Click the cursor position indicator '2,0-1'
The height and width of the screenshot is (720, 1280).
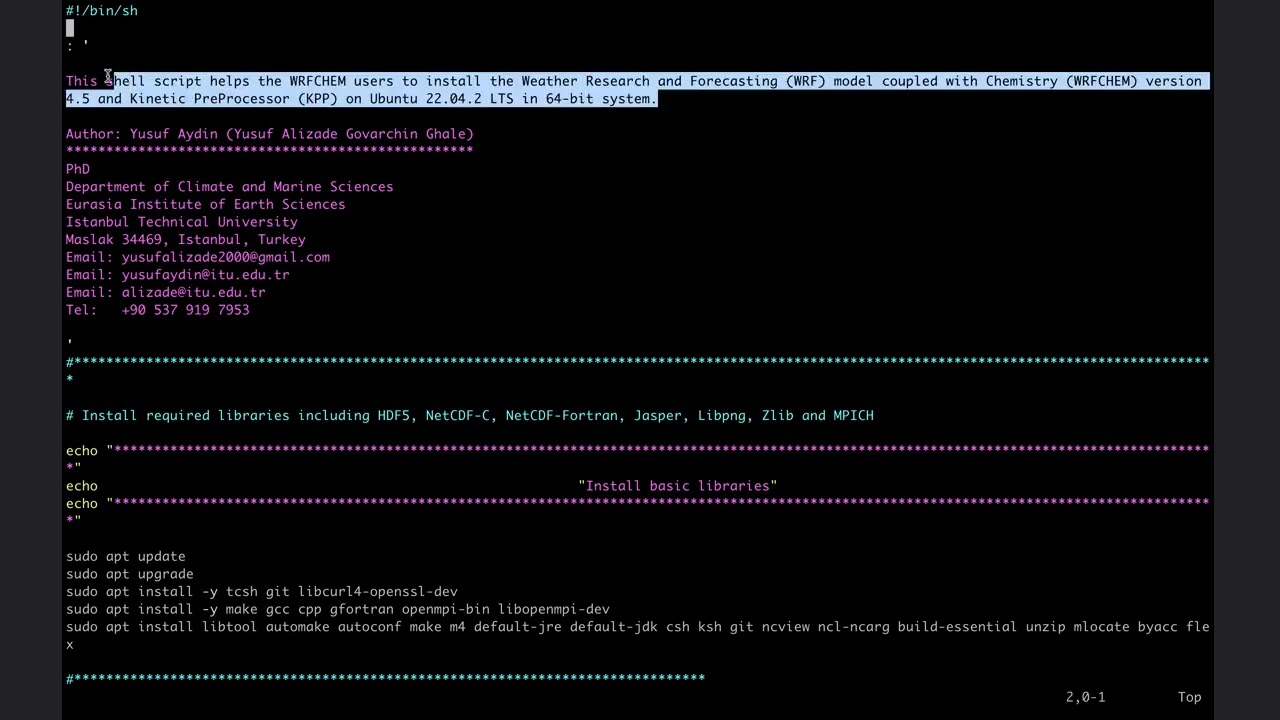(x=1086, y=697)
